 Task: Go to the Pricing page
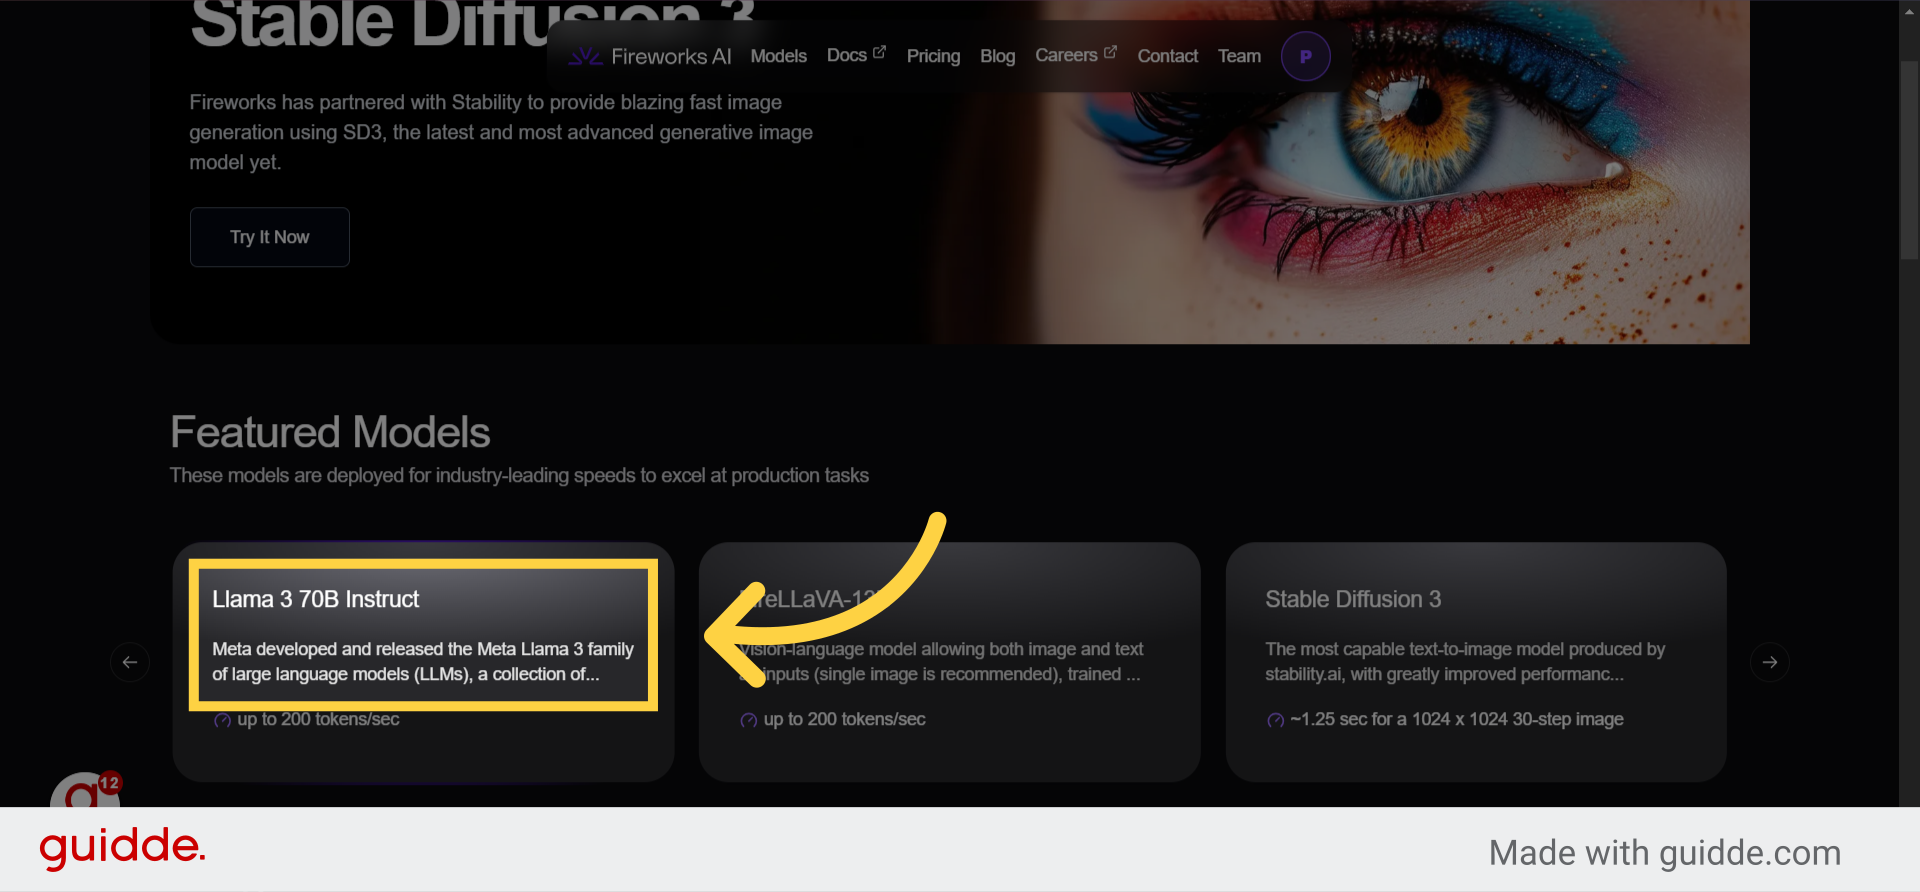pyautogui.click(x=933, y=57)
